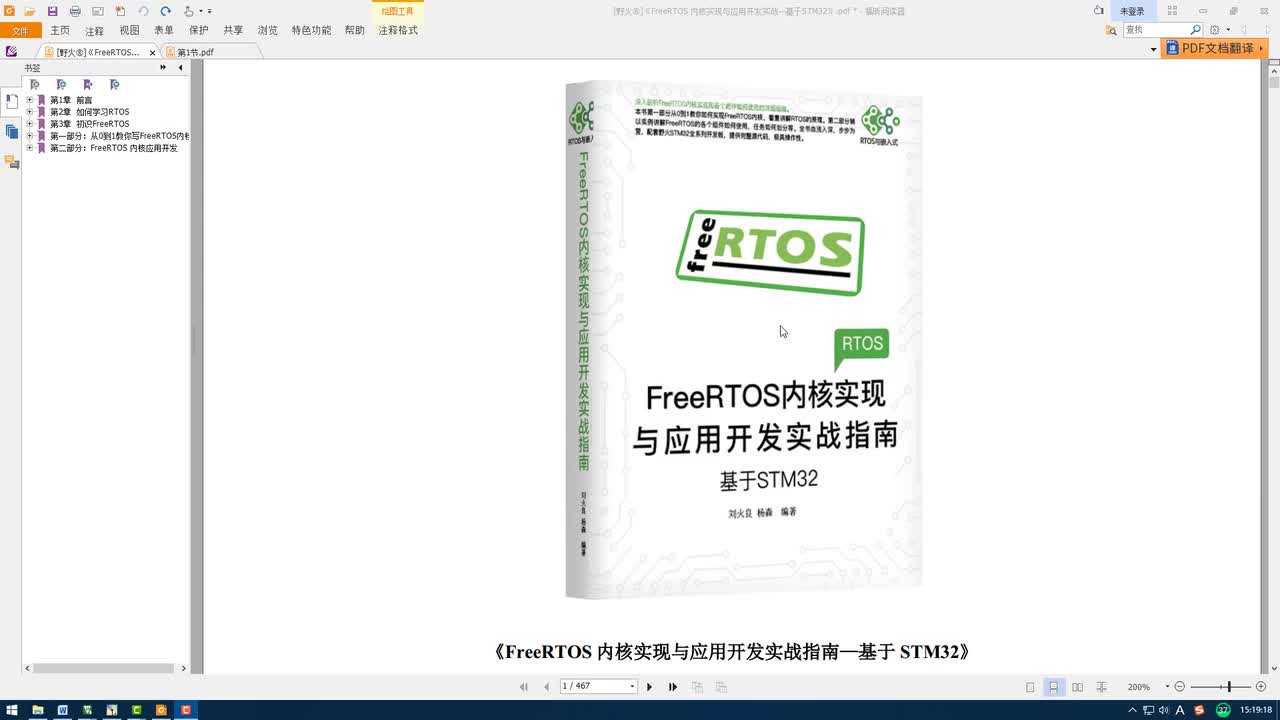Click the fourth bookmark tool icon
This screenshot has height=720, width=1280.
tap(114, 85)
